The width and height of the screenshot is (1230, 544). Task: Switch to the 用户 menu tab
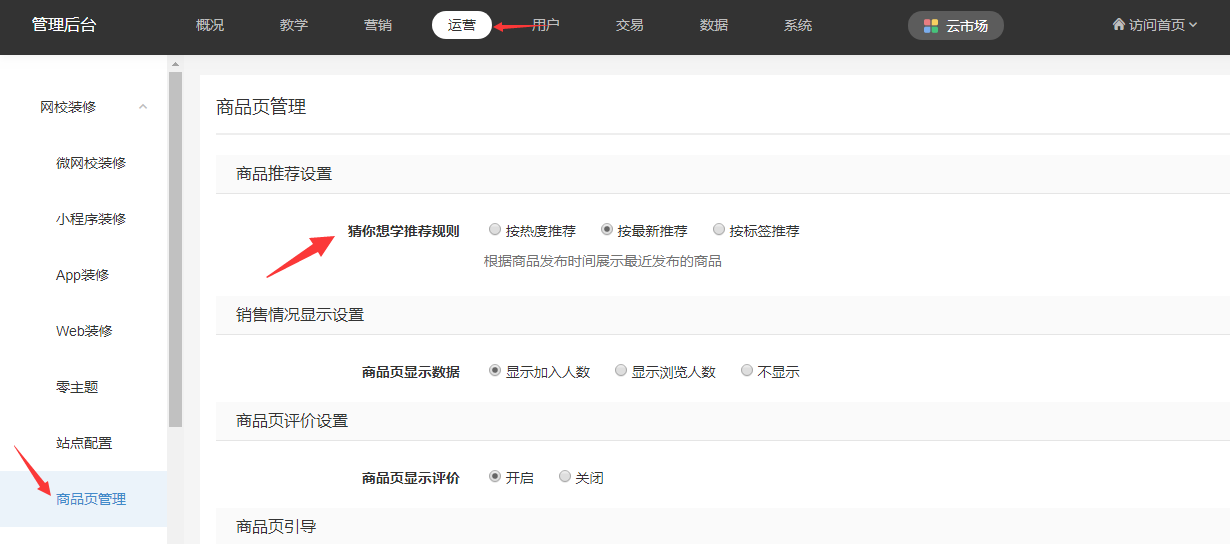tap(546, 26)
